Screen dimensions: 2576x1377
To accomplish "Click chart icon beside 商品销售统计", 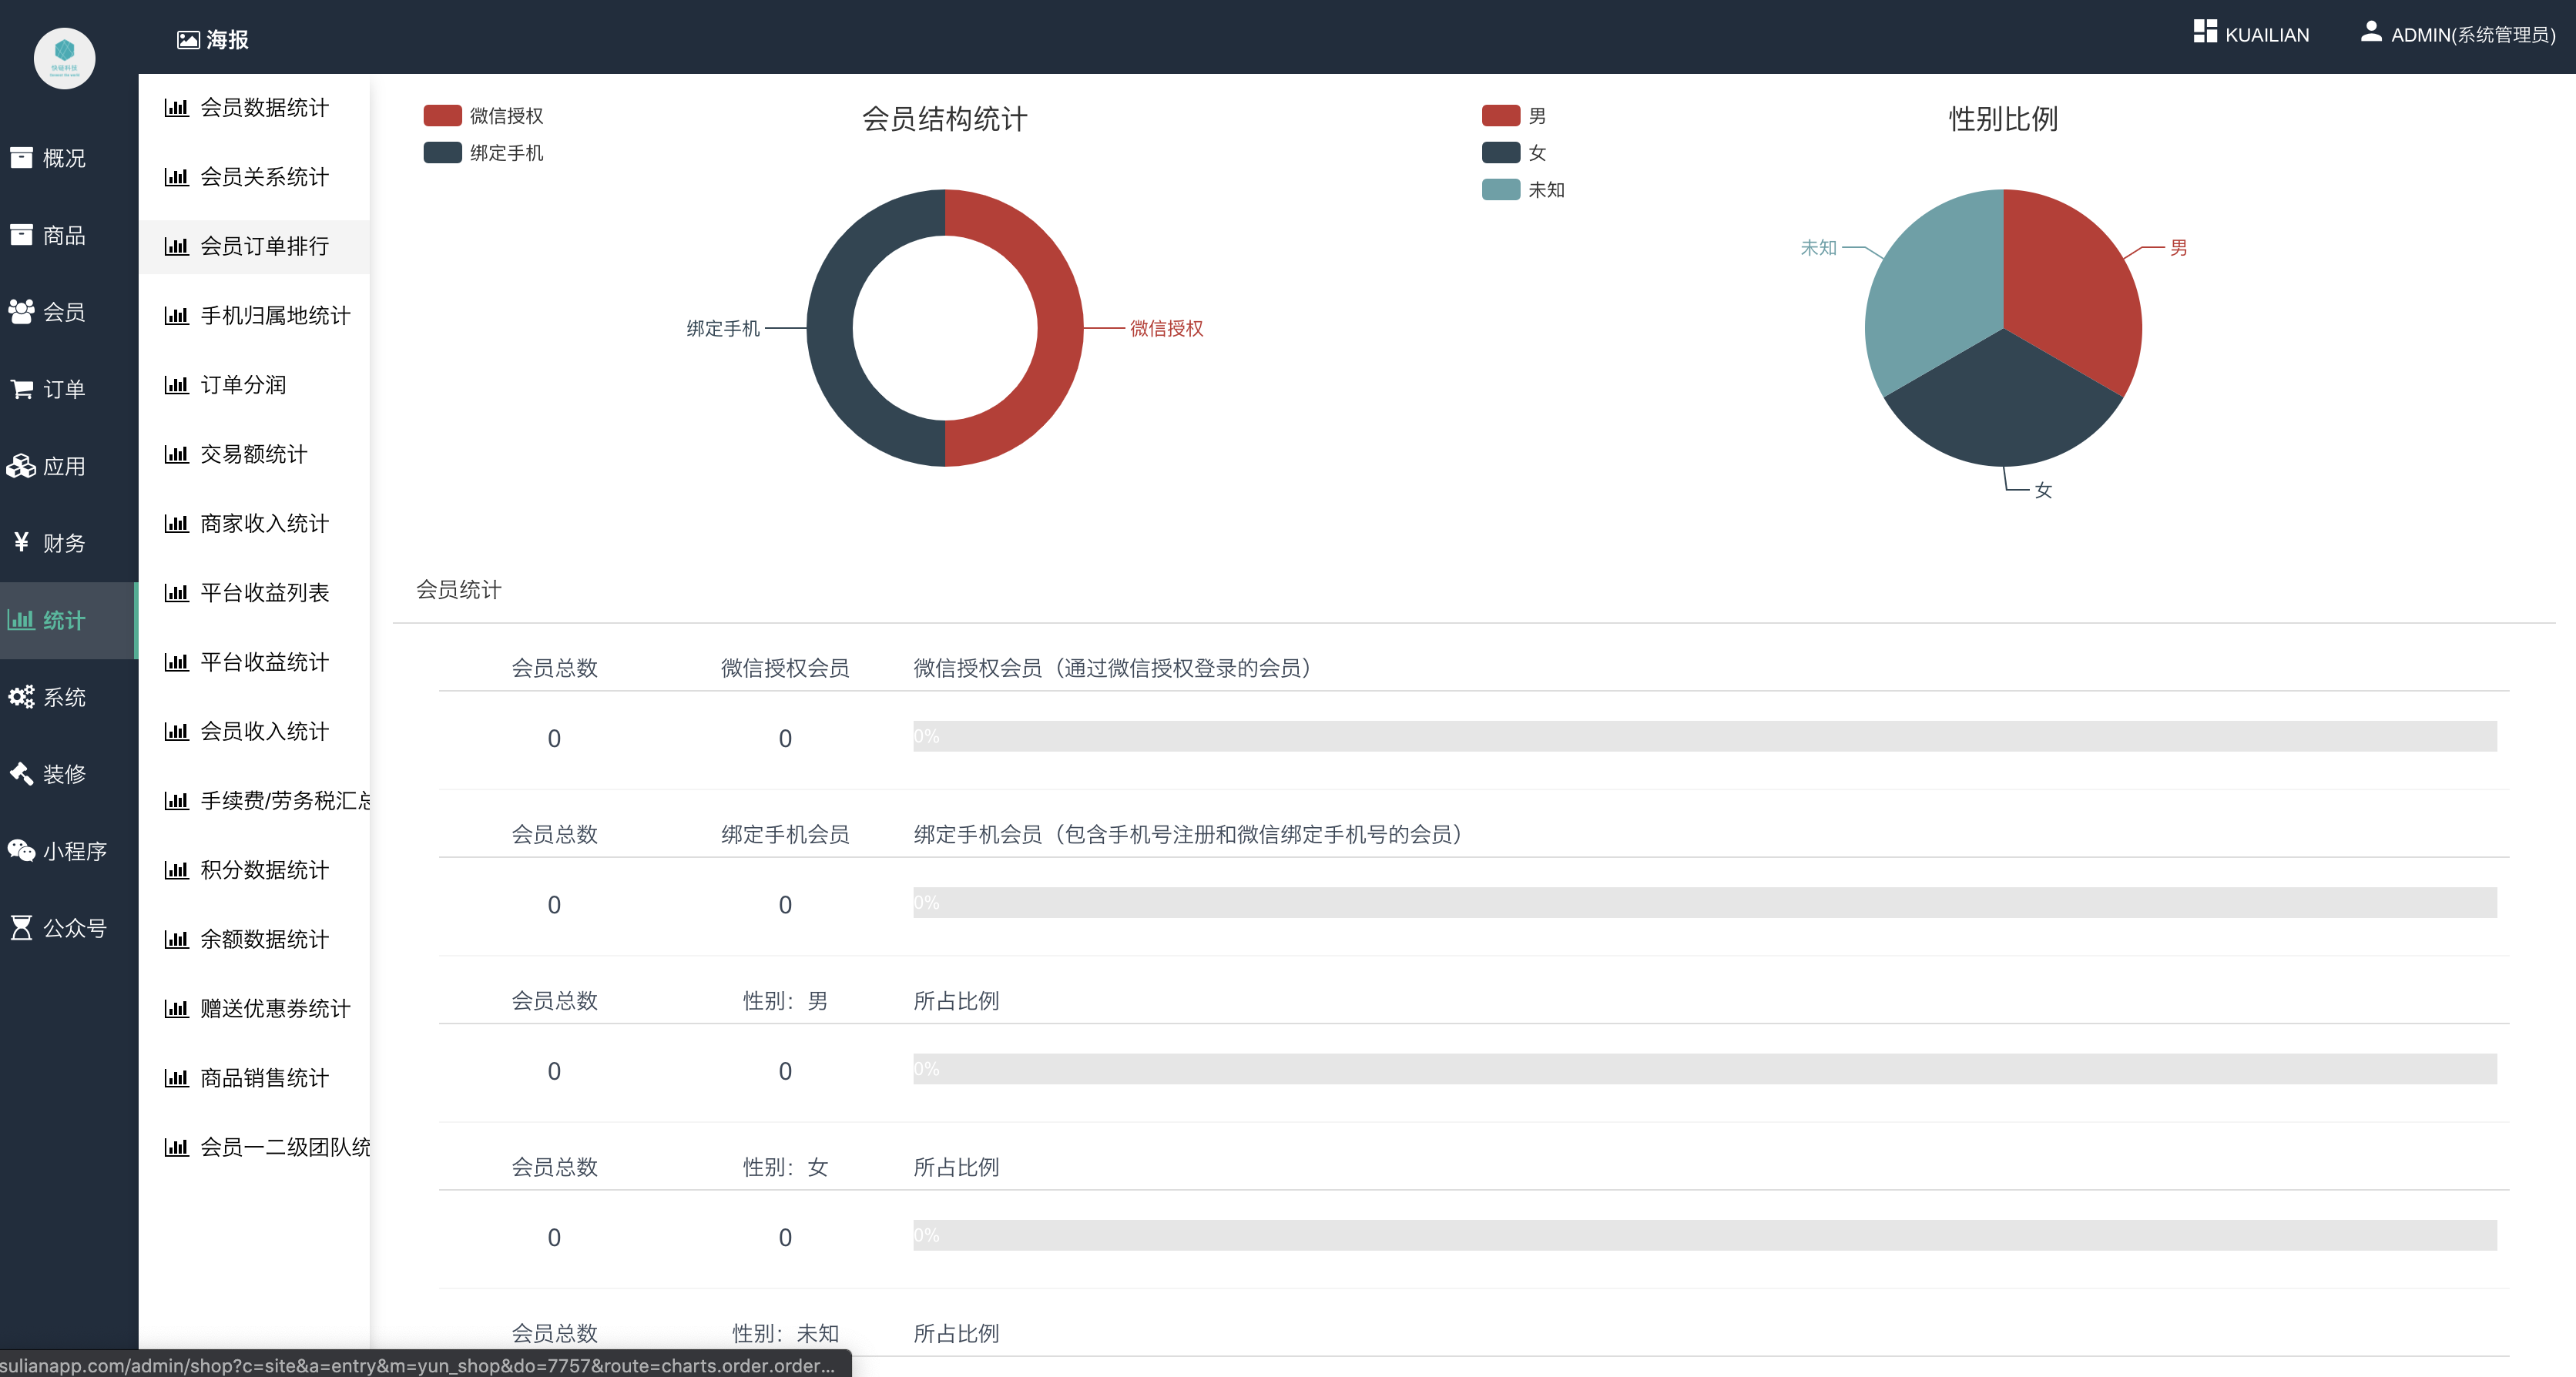I will point(176,1078).
